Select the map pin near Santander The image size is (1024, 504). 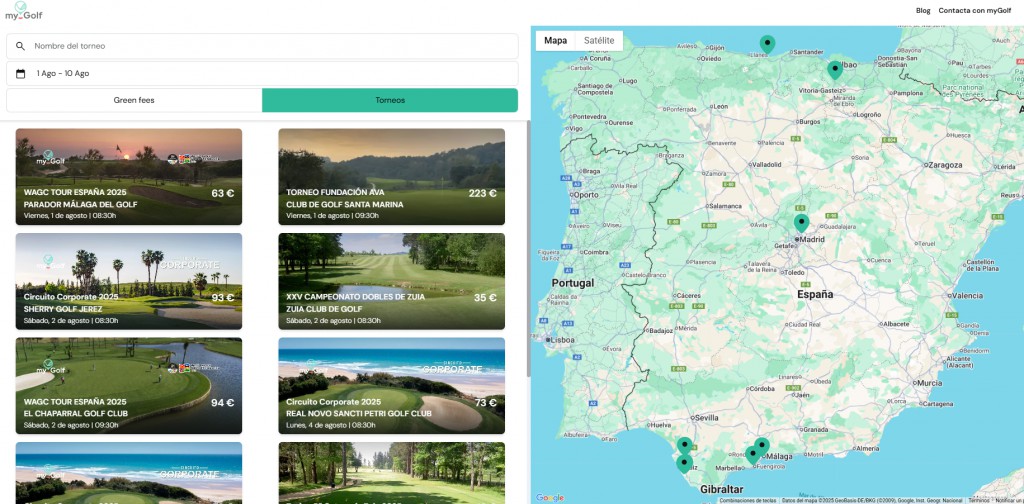(767, 44)
